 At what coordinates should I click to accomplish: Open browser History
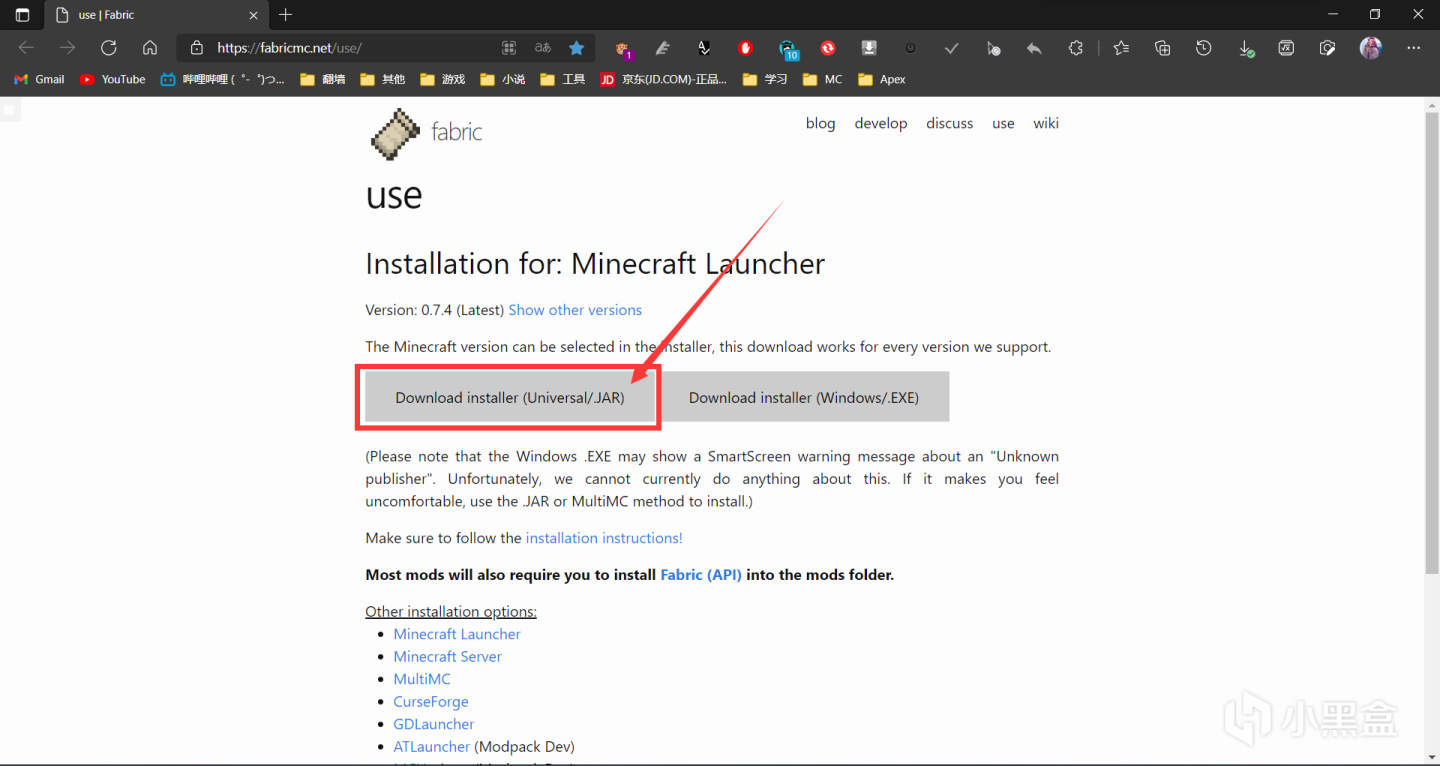(1204, 48)
